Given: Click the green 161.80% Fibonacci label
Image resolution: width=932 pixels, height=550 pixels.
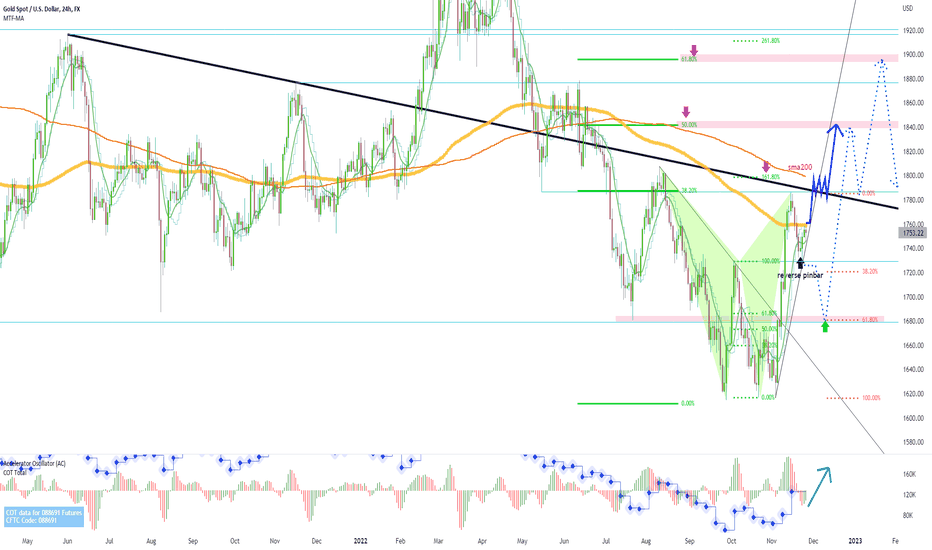Looking at the screenshot, I should [x=770, y=177].
